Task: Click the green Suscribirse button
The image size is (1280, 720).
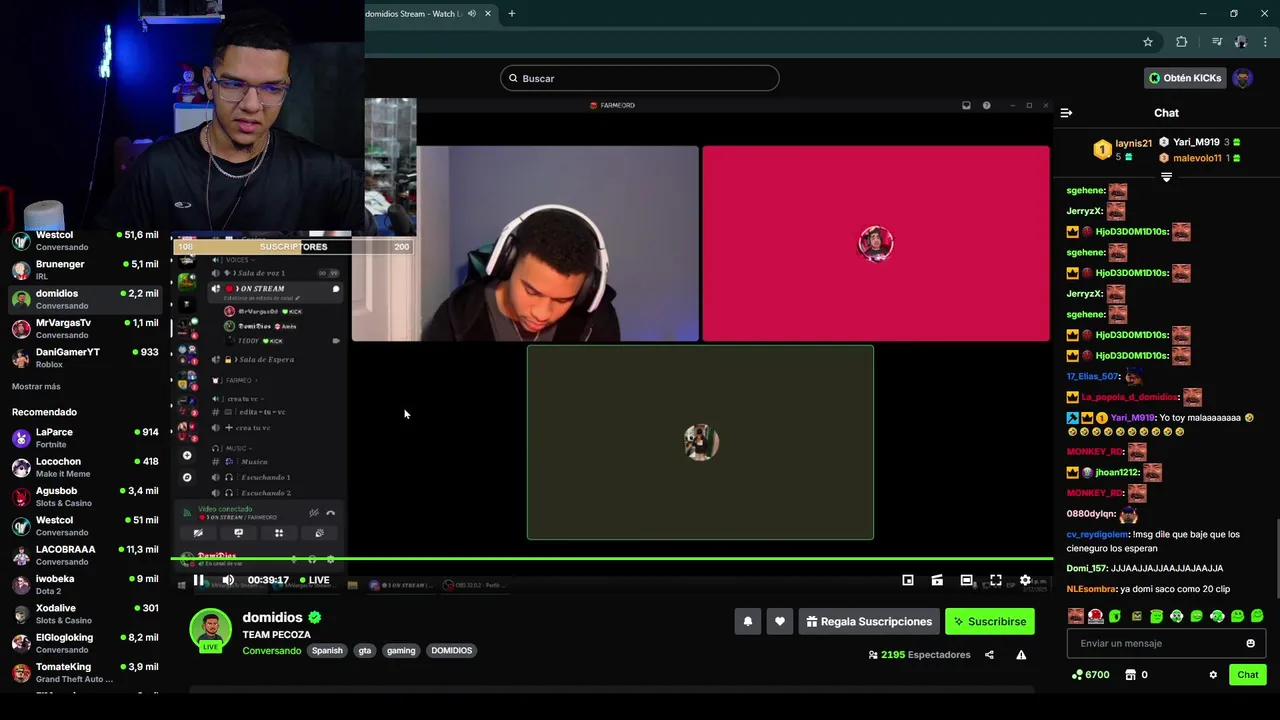Action: tap(990, 621)
